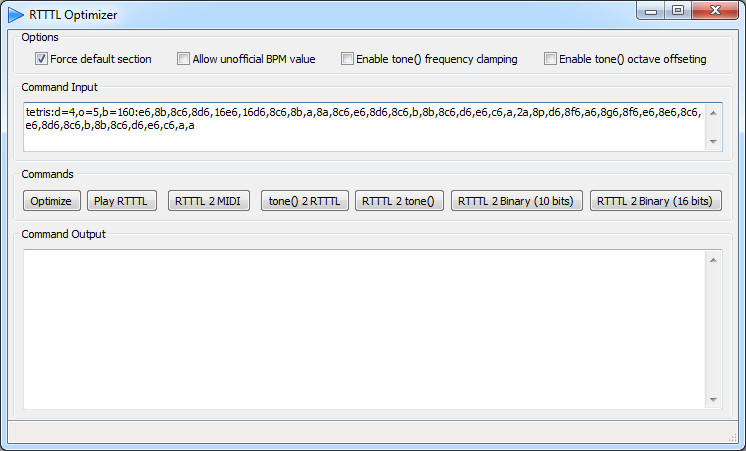This screenshot has width=746, height=451.
Task: Click the Play RTTTL button
Action: (x=122, y=201)
